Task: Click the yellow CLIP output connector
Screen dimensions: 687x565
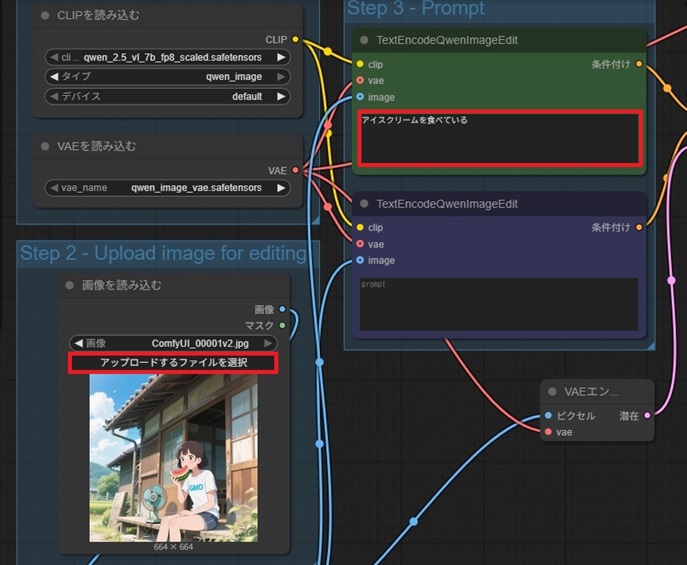Action: coord(295,40)
